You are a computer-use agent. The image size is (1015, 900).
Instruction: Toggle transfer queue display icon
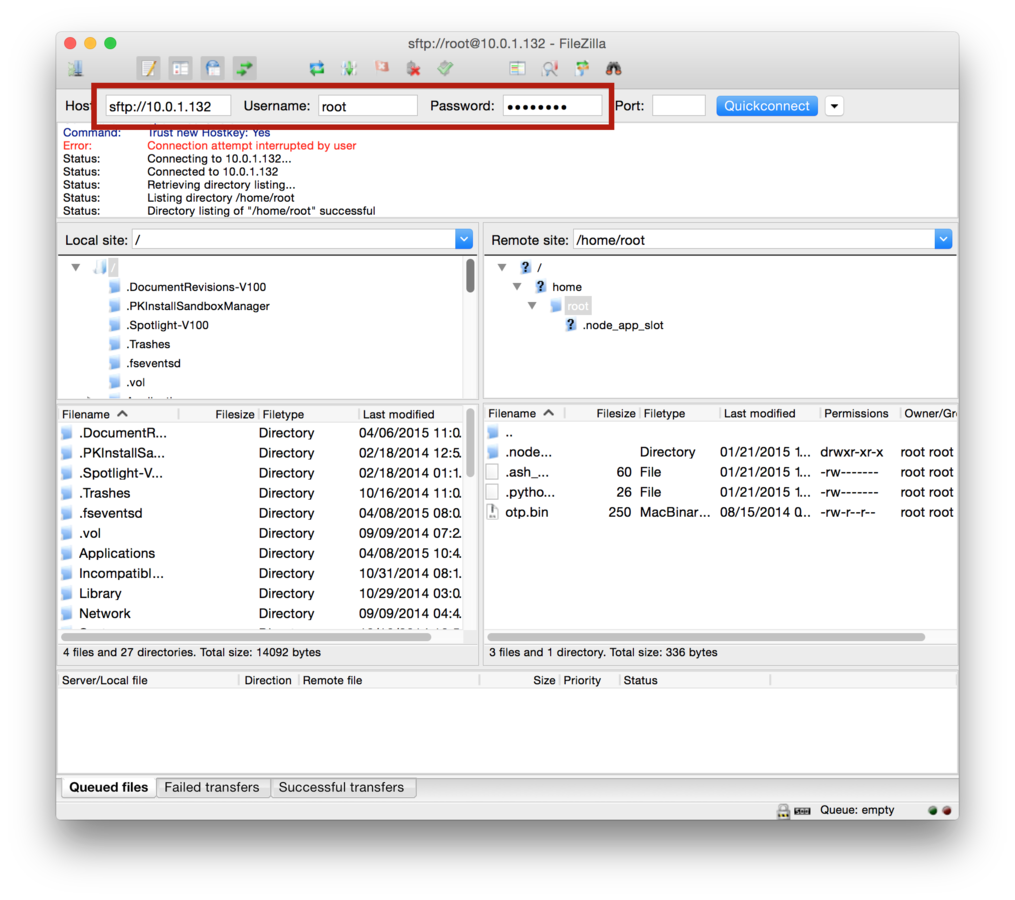point(245,68)
